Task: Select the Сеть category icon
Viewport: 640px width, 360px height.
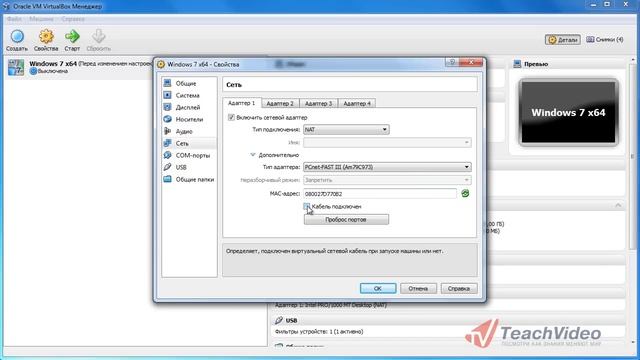Action: click(x=167, y=143)
